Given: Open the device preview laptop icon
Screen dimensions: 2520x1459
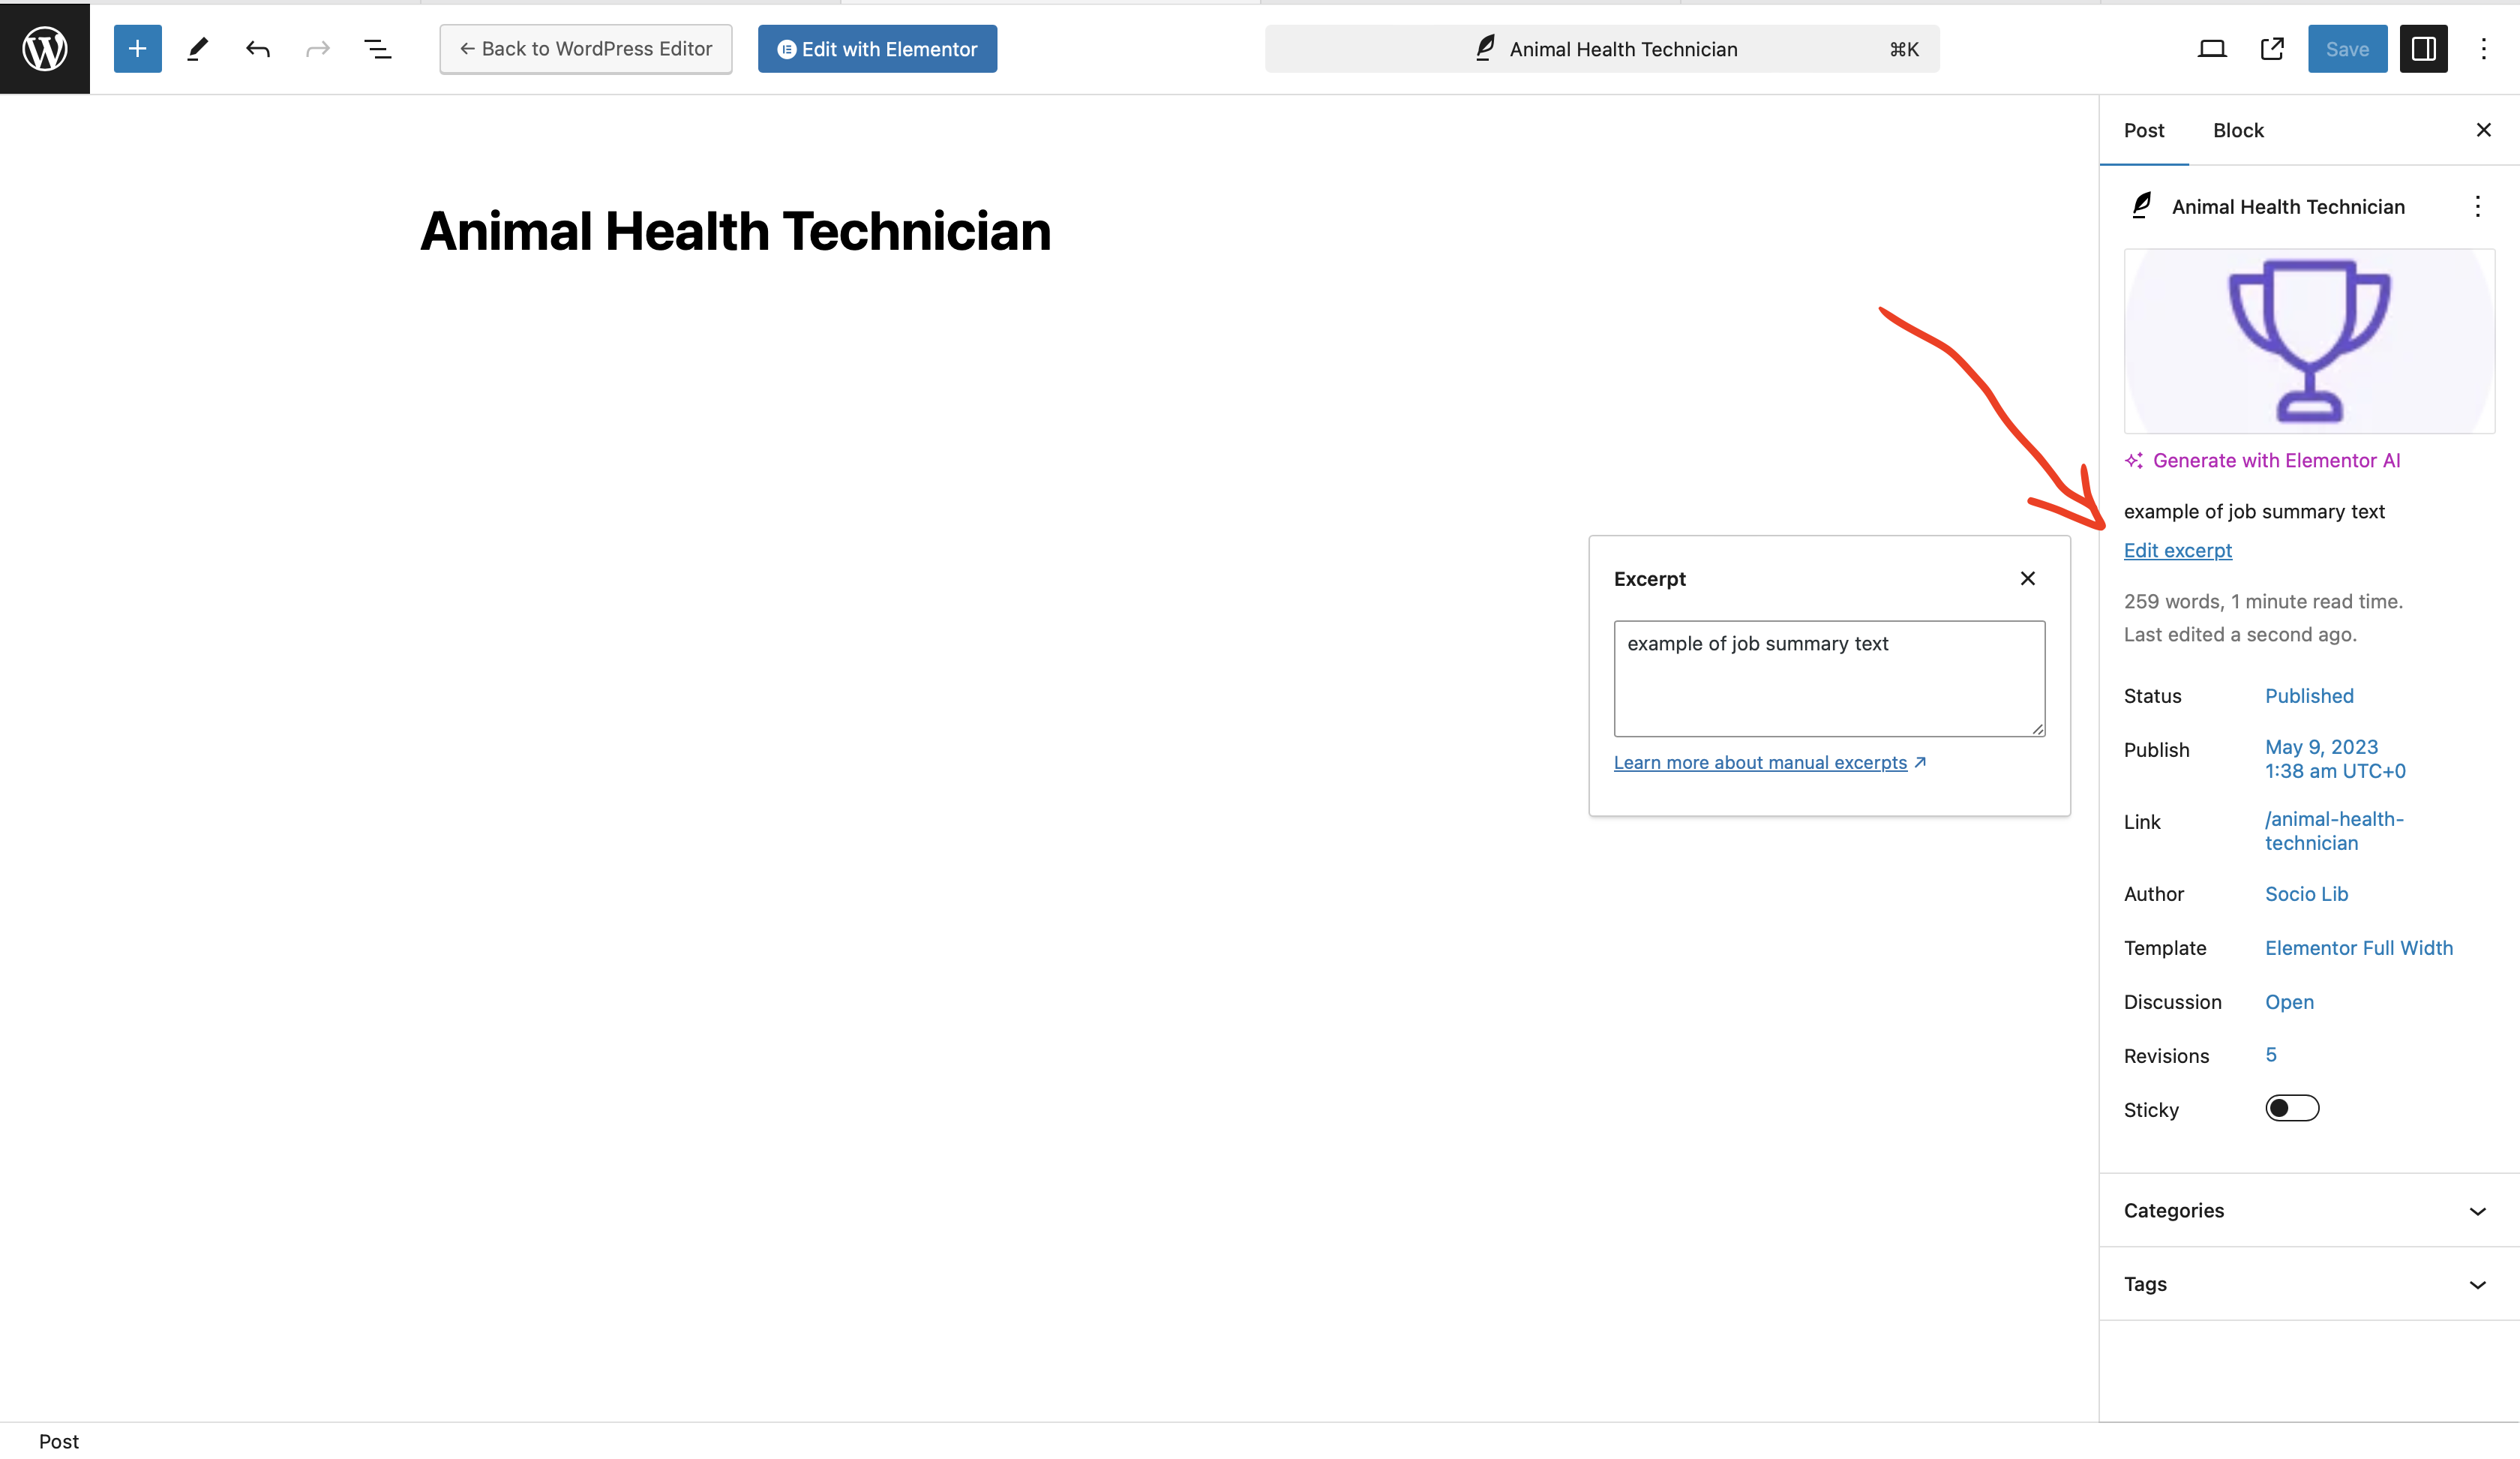Looking at the screenshot, I should (x=2211, y=48).
